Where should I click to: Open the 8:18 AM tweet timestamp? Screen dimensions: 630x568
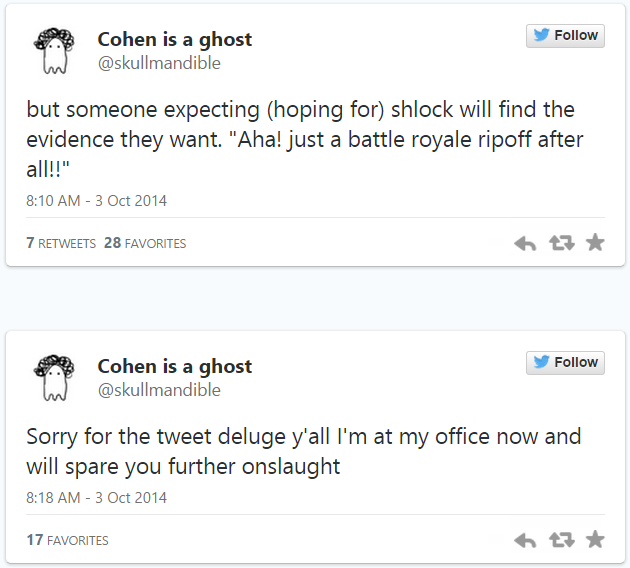(x=96, y=498)
